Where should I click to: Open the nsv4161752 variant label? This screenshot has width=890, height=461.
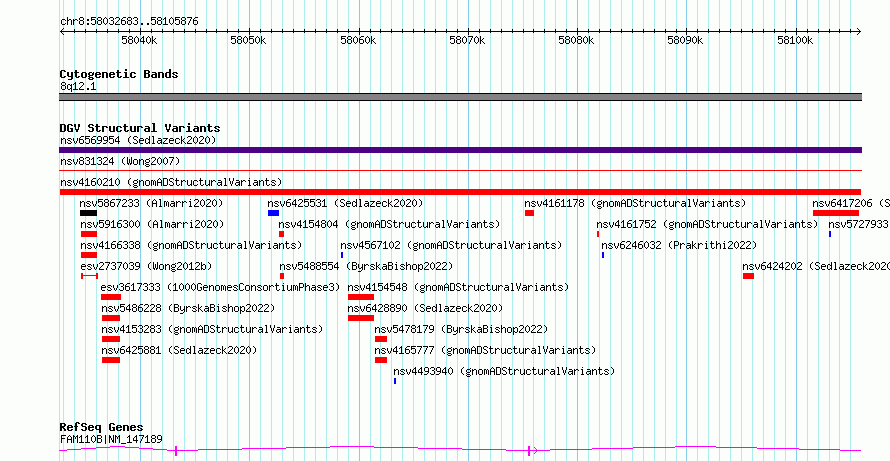707,224
